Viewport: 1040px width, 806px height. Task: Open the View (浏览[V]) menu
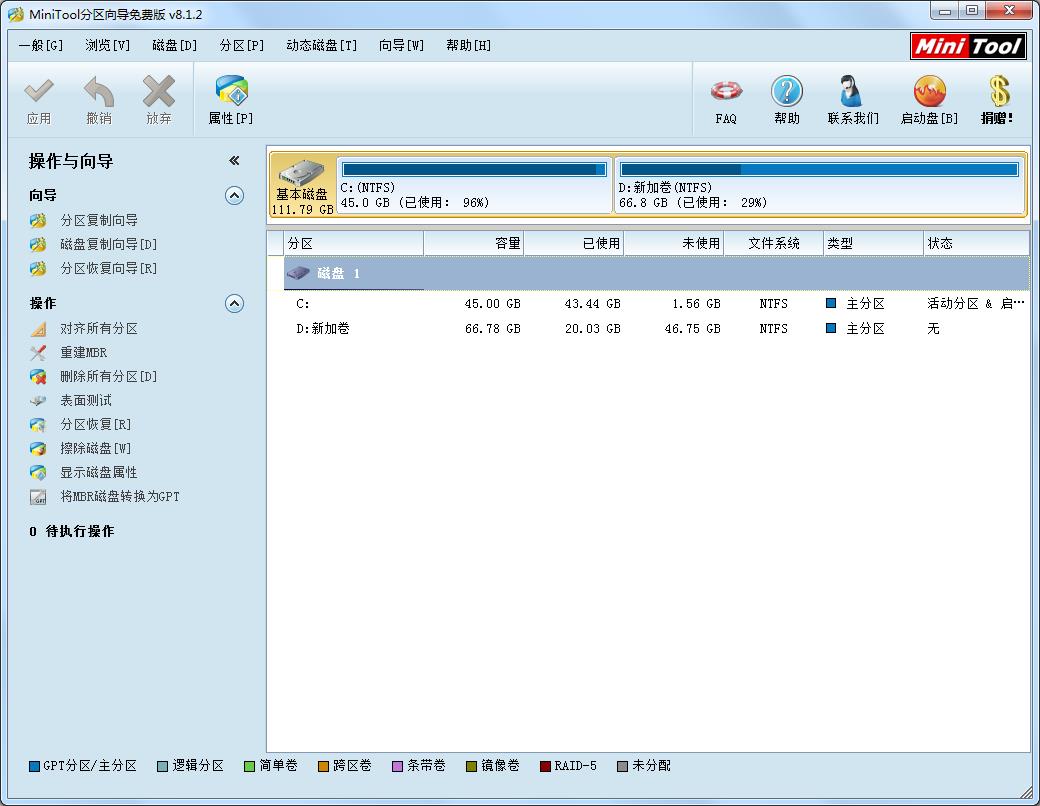tap(107, 45)
